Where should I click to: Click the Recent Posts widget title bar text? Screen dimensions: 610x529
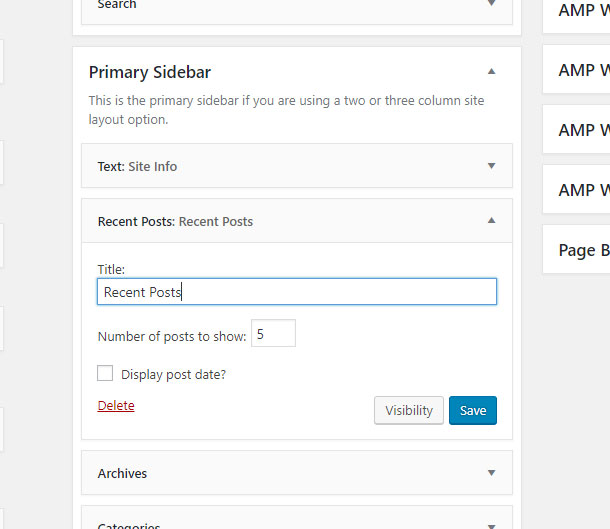click(x=175, y=221)
